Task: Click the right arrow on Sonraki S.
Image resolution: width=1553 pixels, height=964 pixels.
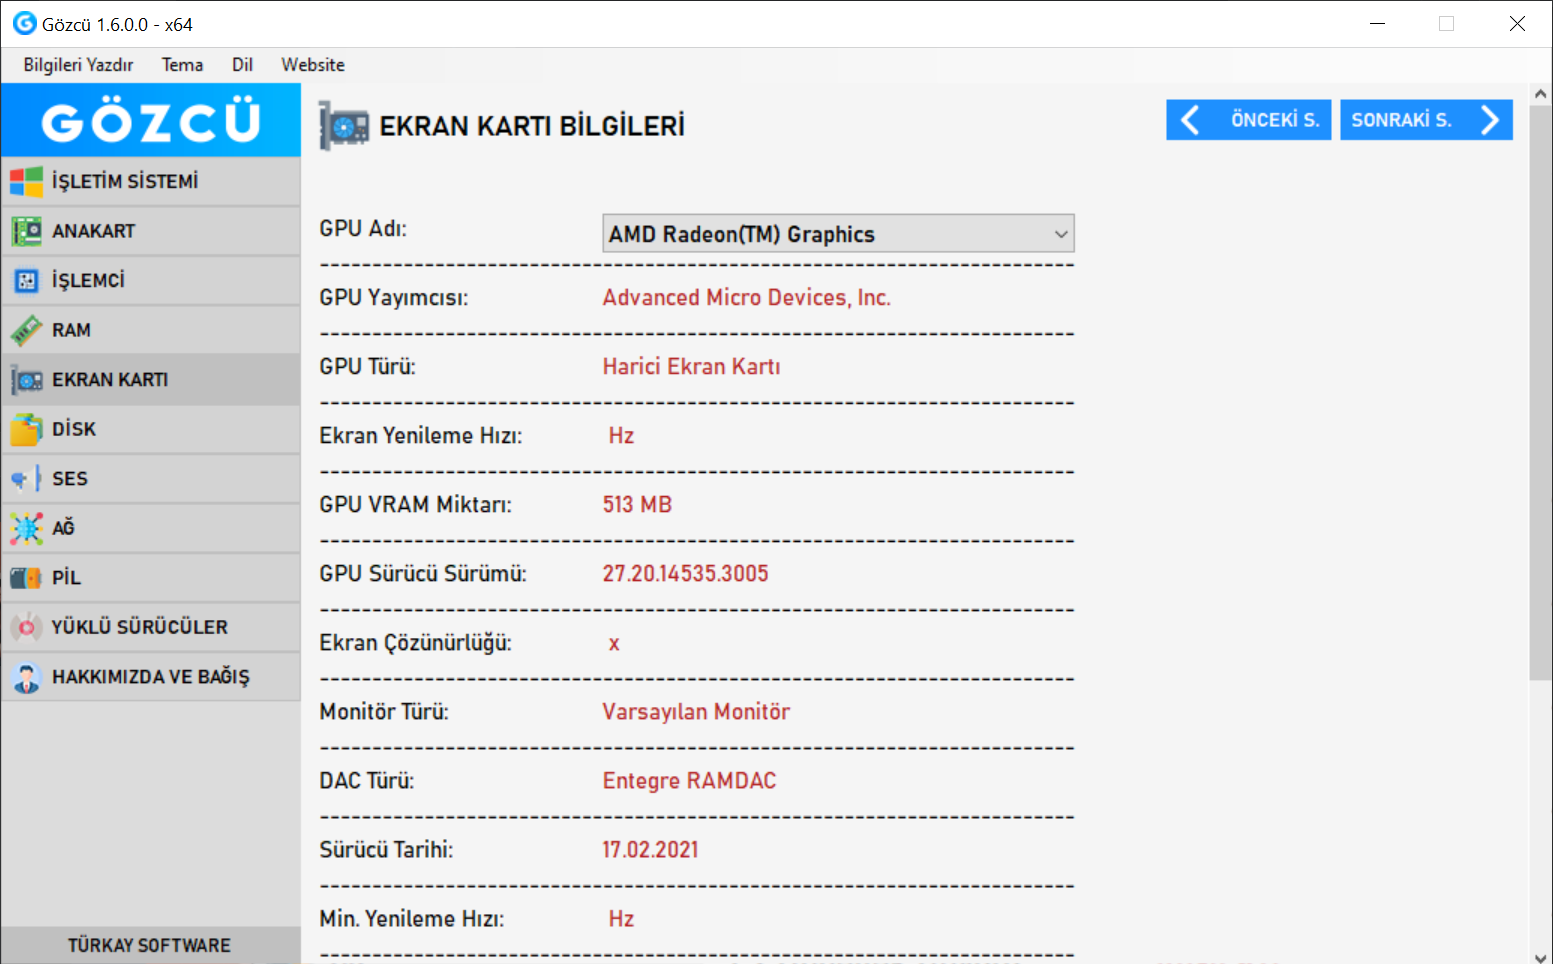Action: 1490,120
